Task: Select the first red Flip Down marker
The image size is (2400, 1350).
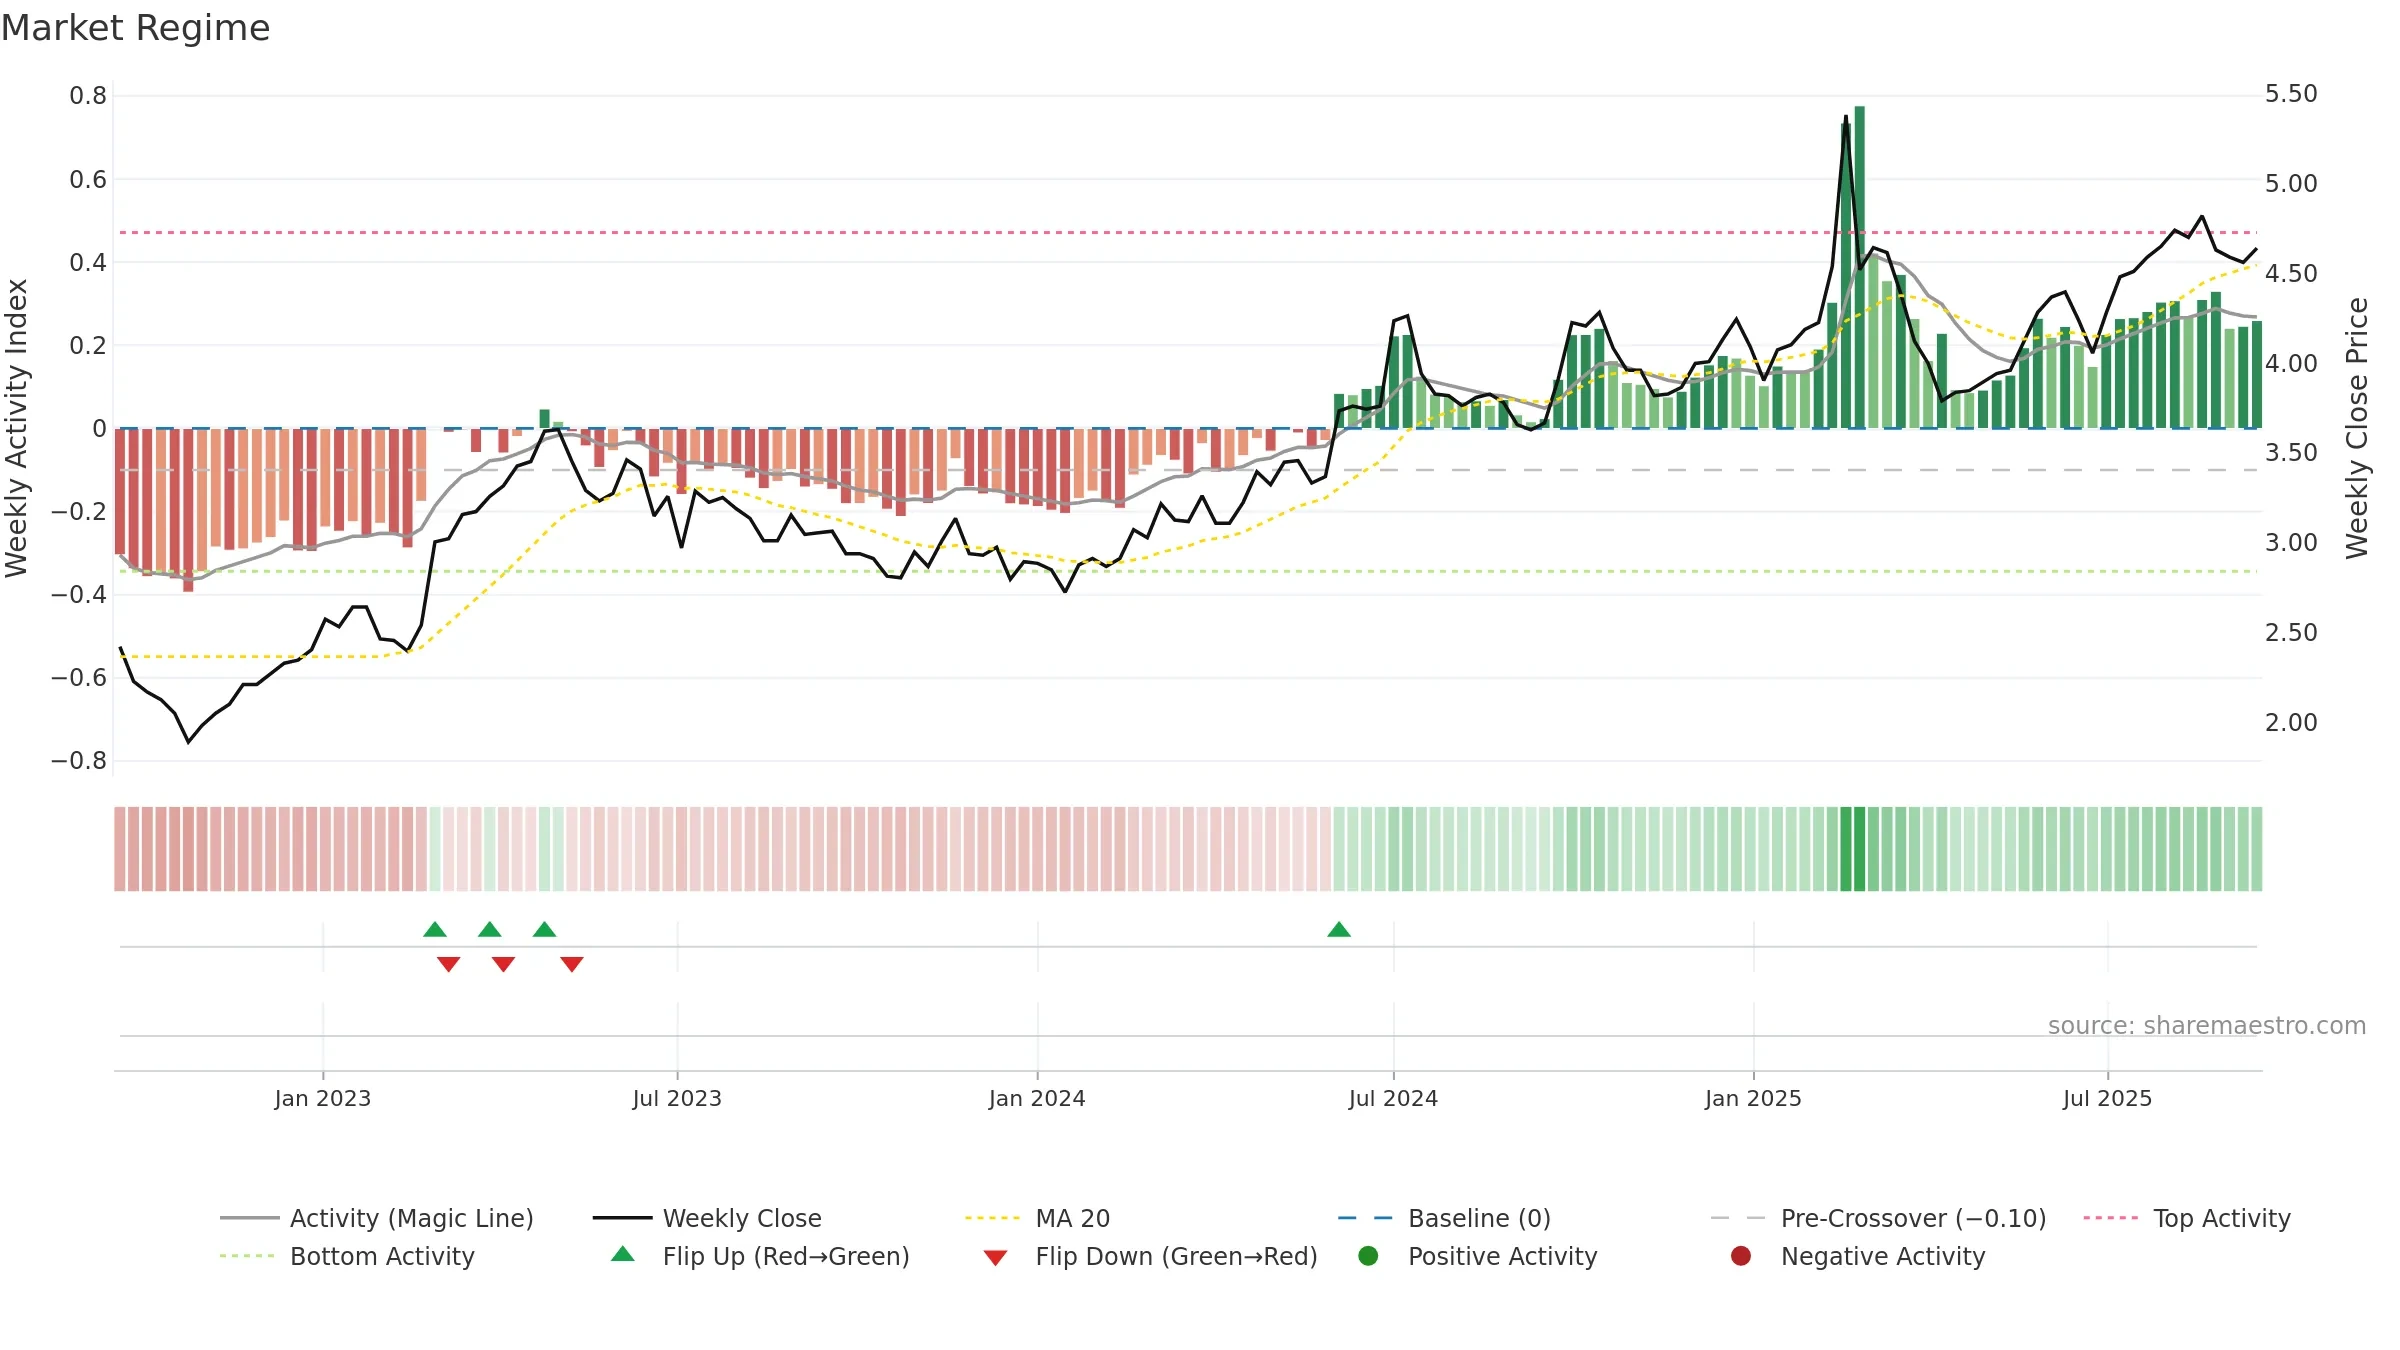Action: coord(449,964)
